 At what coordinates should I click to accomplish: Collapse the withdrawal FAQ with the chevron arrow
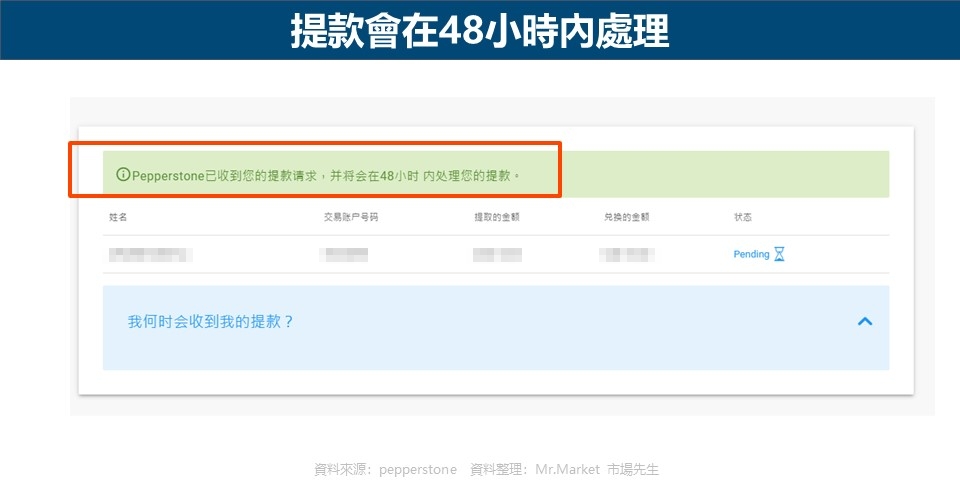pyautogui.click(x=864, y=321)
